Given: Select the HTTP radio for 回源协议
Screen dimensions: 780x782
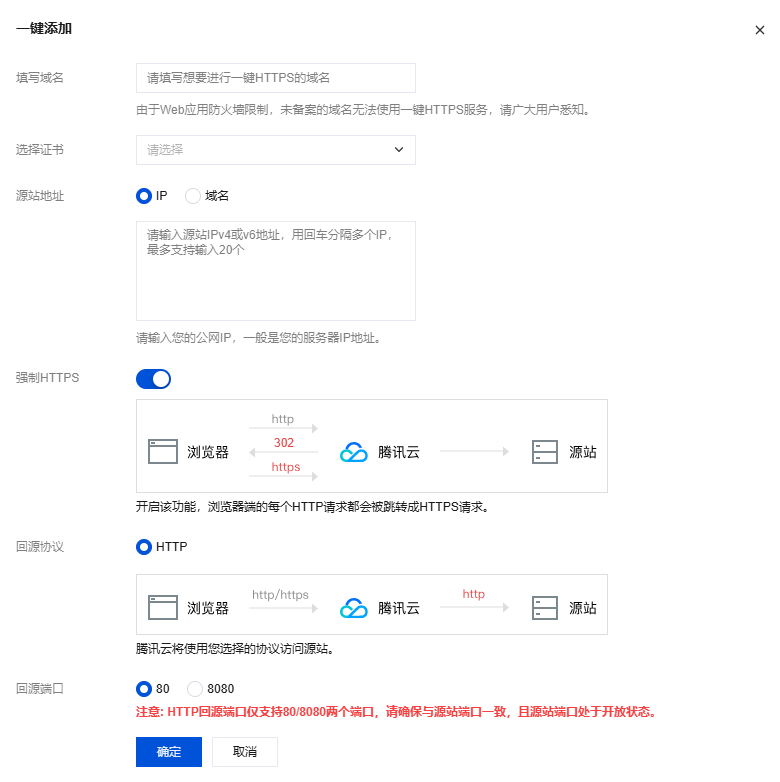Looking at the screenshot, I should click(144, 547).
